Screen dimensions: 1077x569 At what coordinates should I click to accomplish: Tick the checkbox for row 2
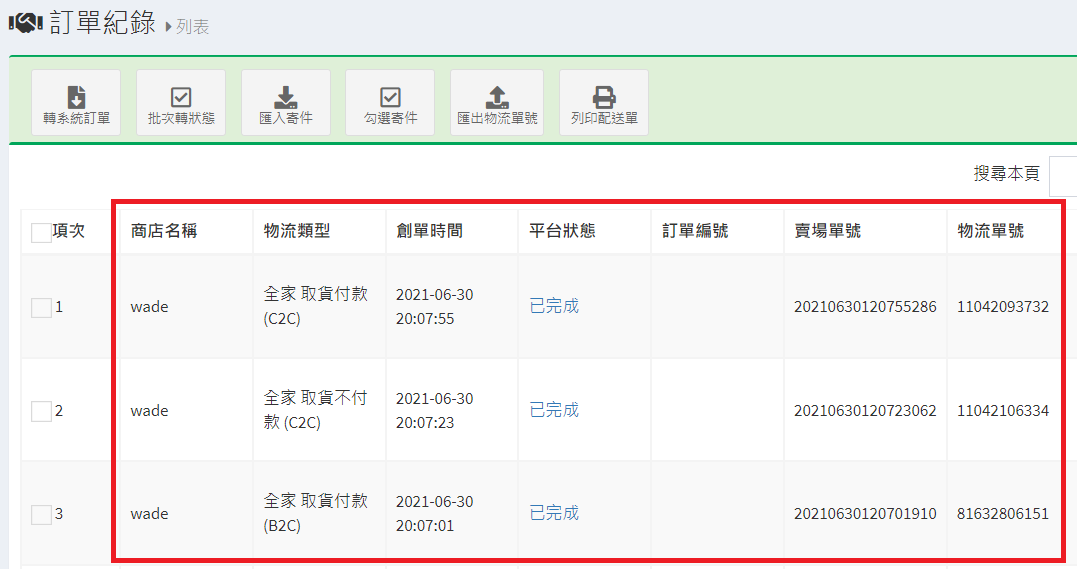(41, 411)
